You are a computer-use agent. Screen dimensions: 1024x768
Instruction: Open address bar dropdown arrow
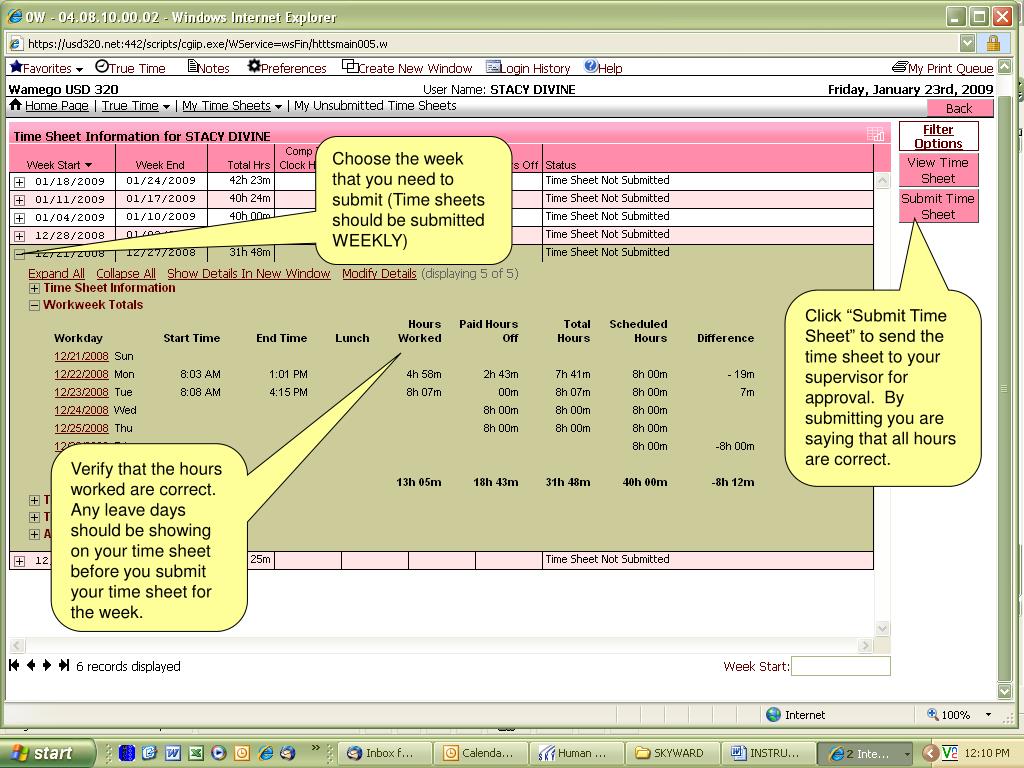[x=968, y=44]
